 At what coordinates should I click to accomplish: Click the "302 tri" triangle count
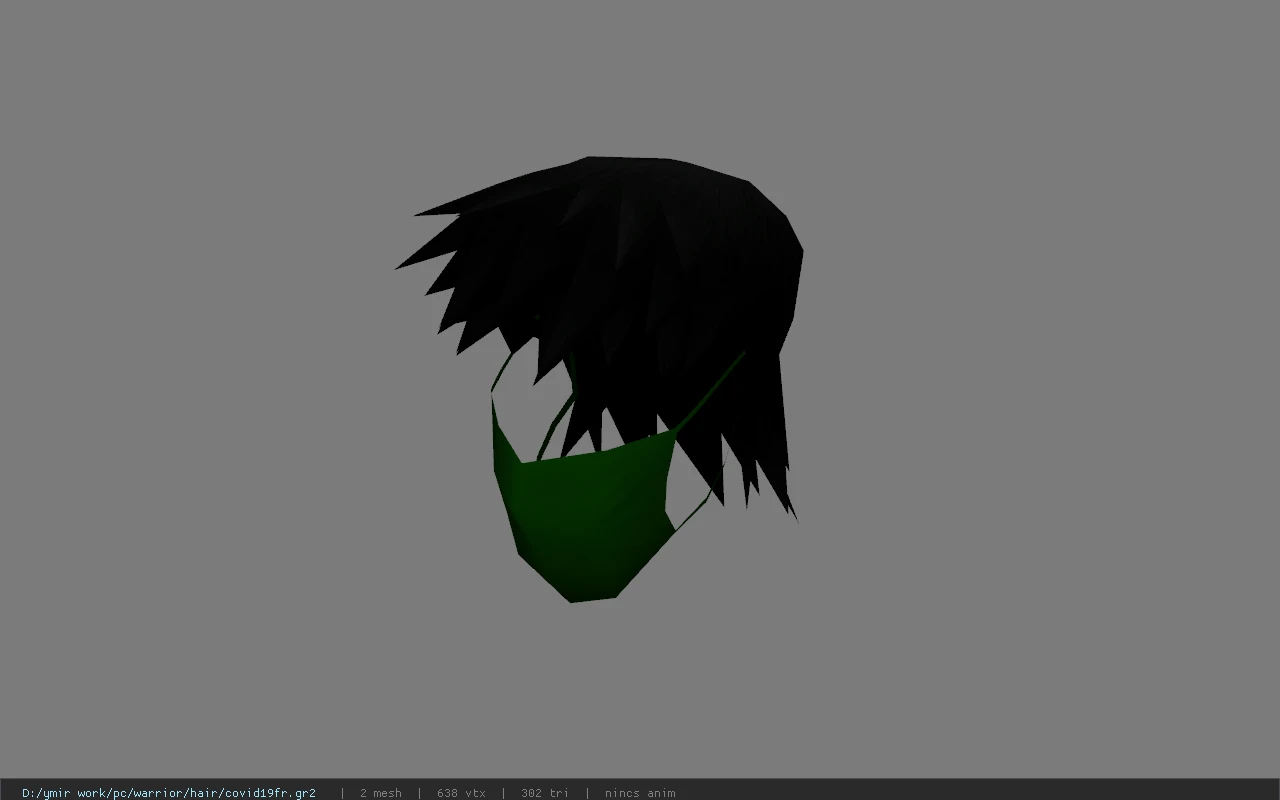[545, 793]
